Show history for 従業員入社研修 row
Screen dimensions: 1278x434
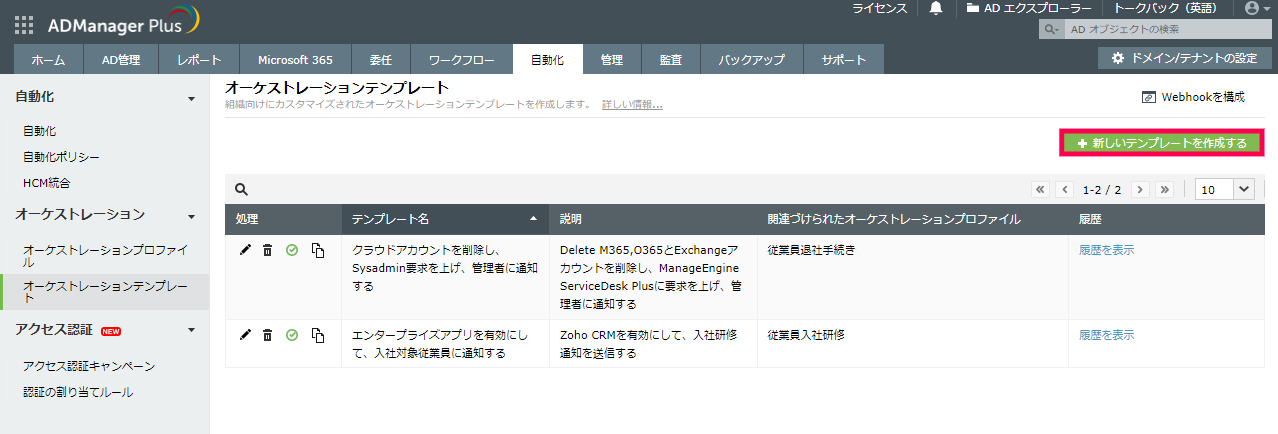(x=1106, y=335)
